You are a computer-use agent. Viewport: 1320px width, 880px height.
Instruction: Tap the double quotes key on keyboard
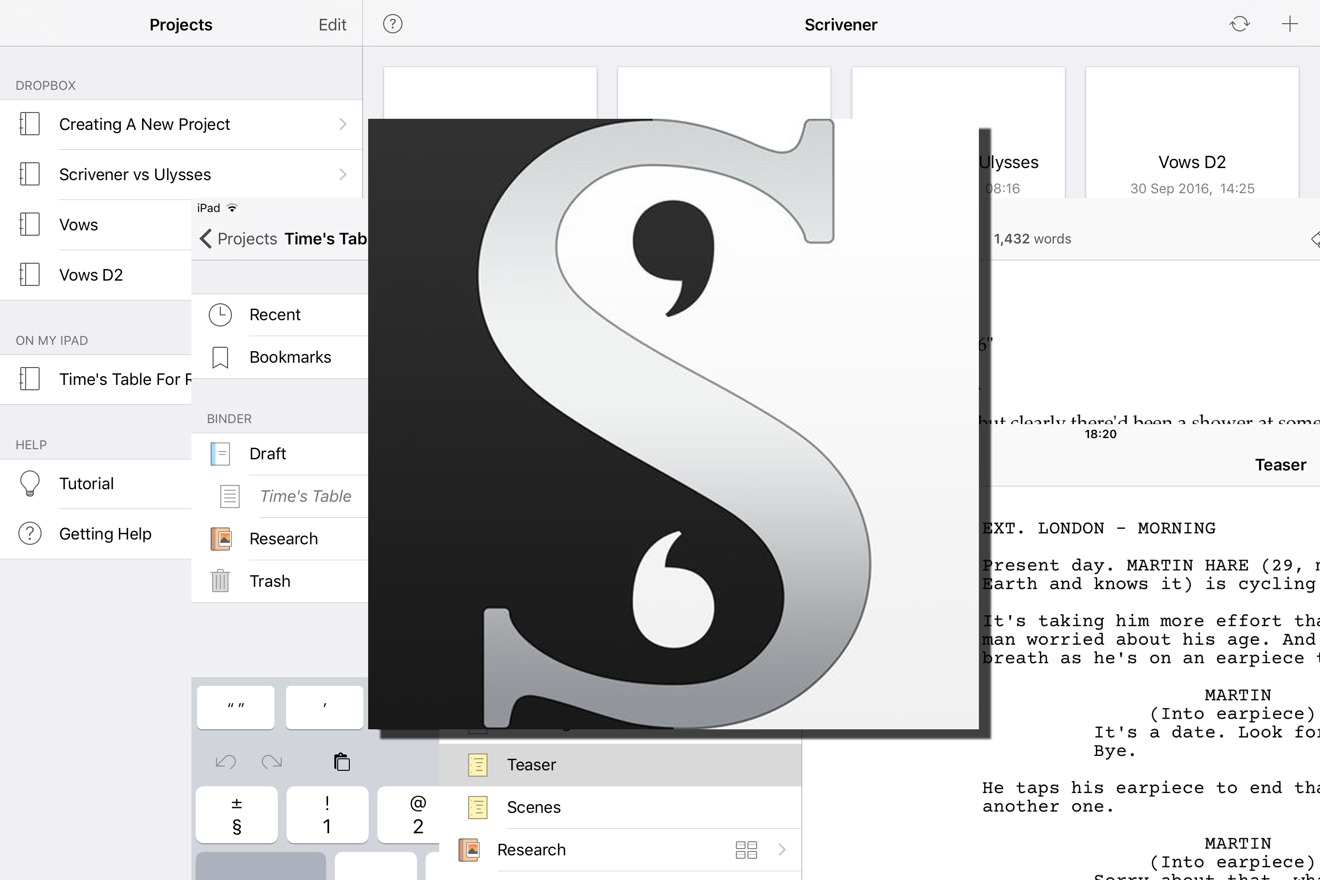236,707
